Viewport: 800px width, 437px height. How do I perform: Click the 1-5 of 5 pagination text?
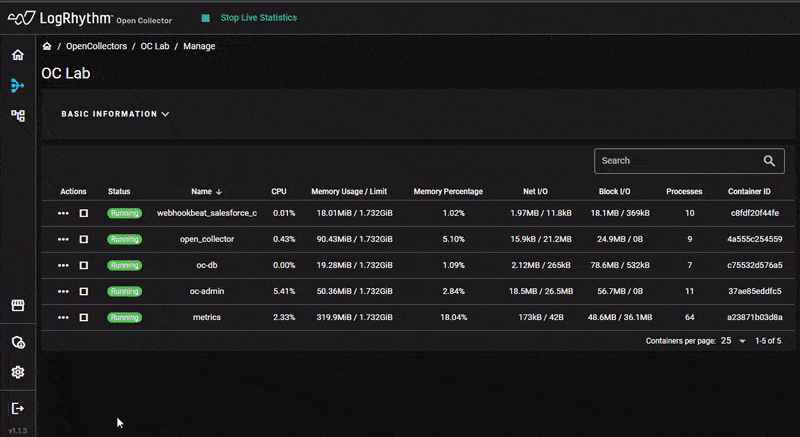768,341
